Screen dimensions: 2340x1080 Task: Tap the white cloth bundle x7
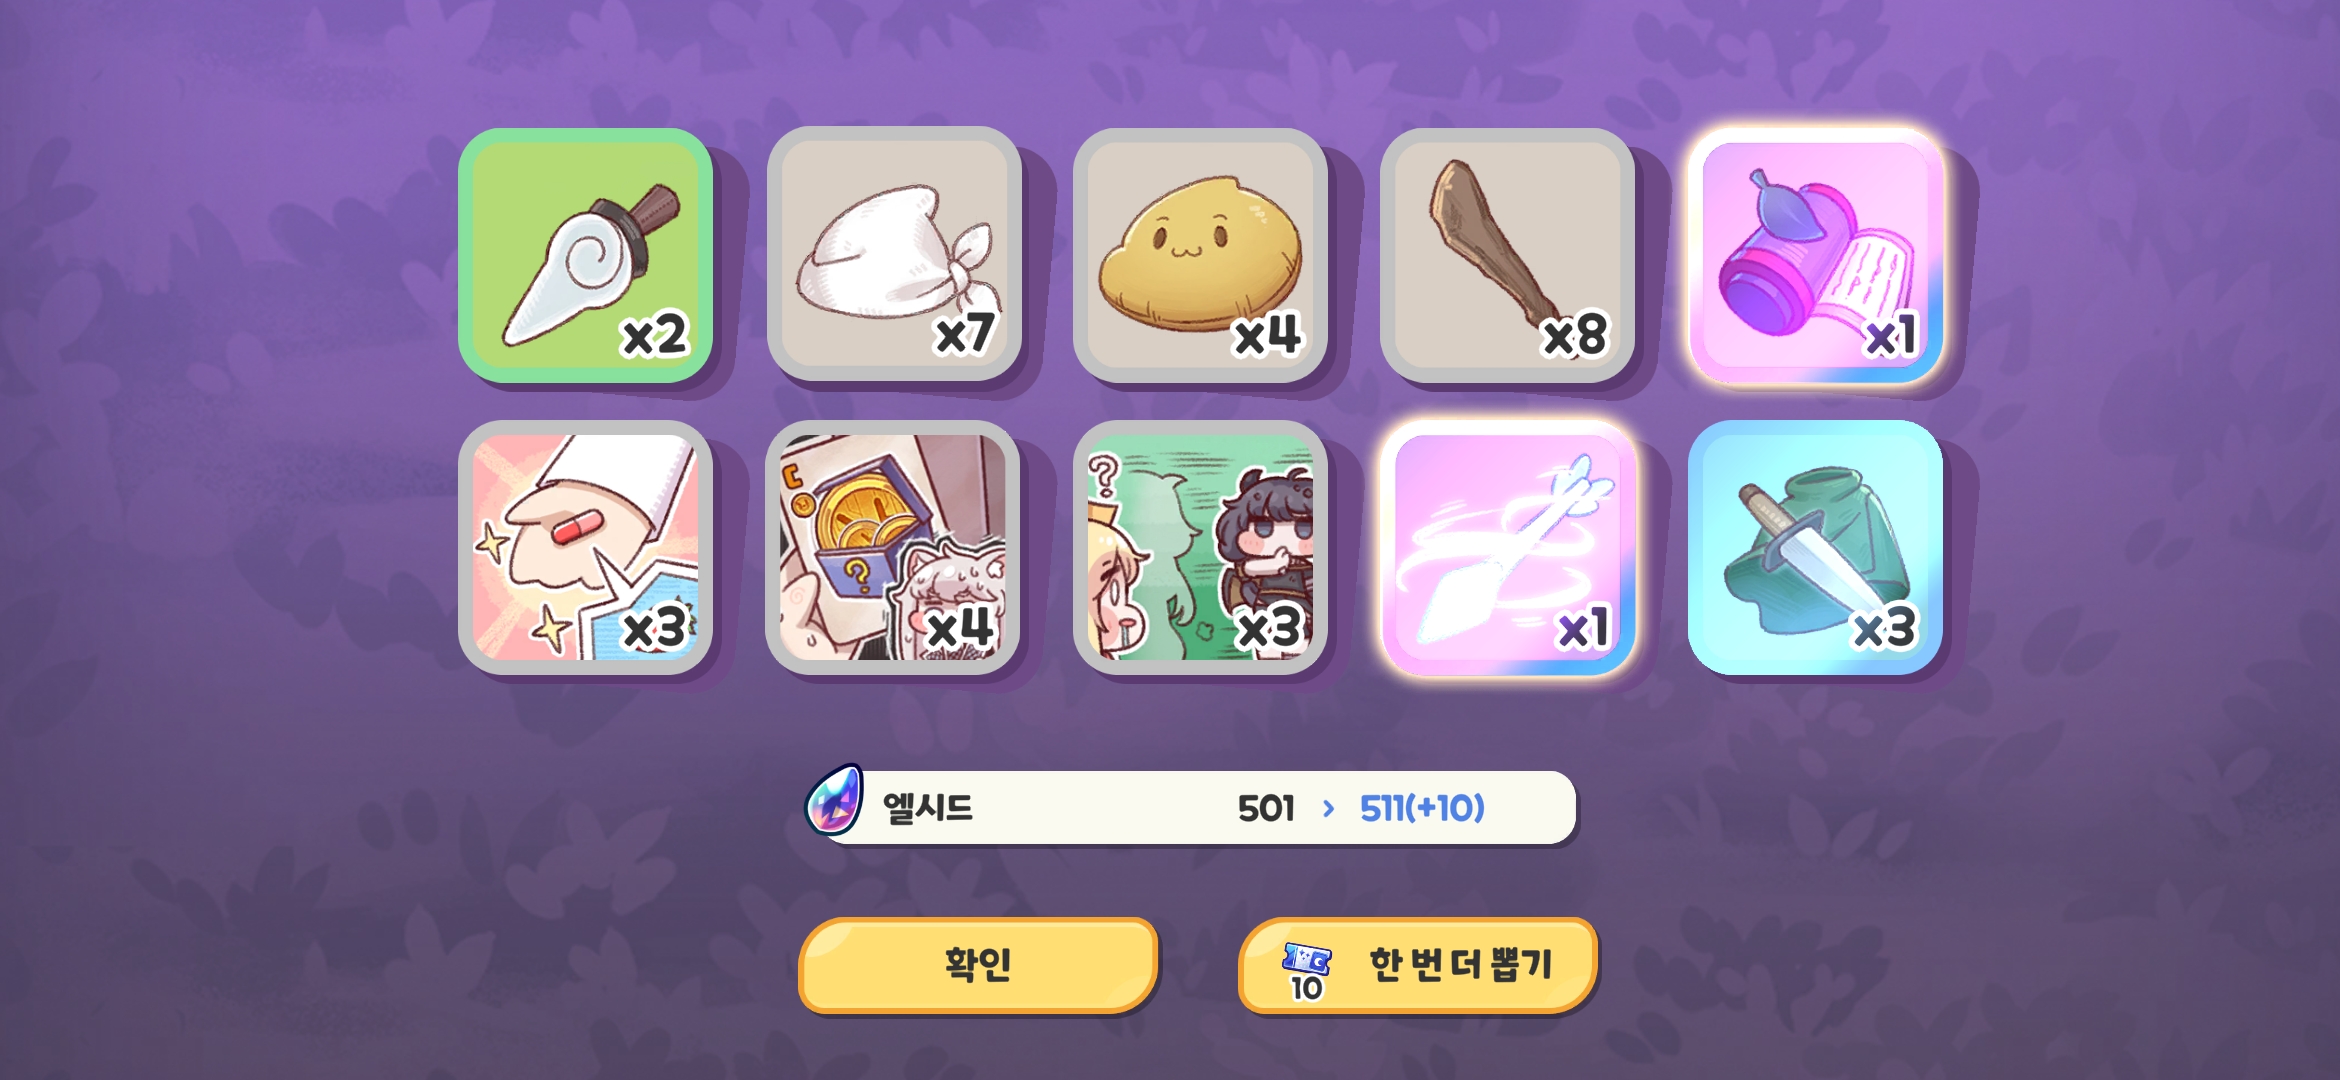[x=893, y=255]
